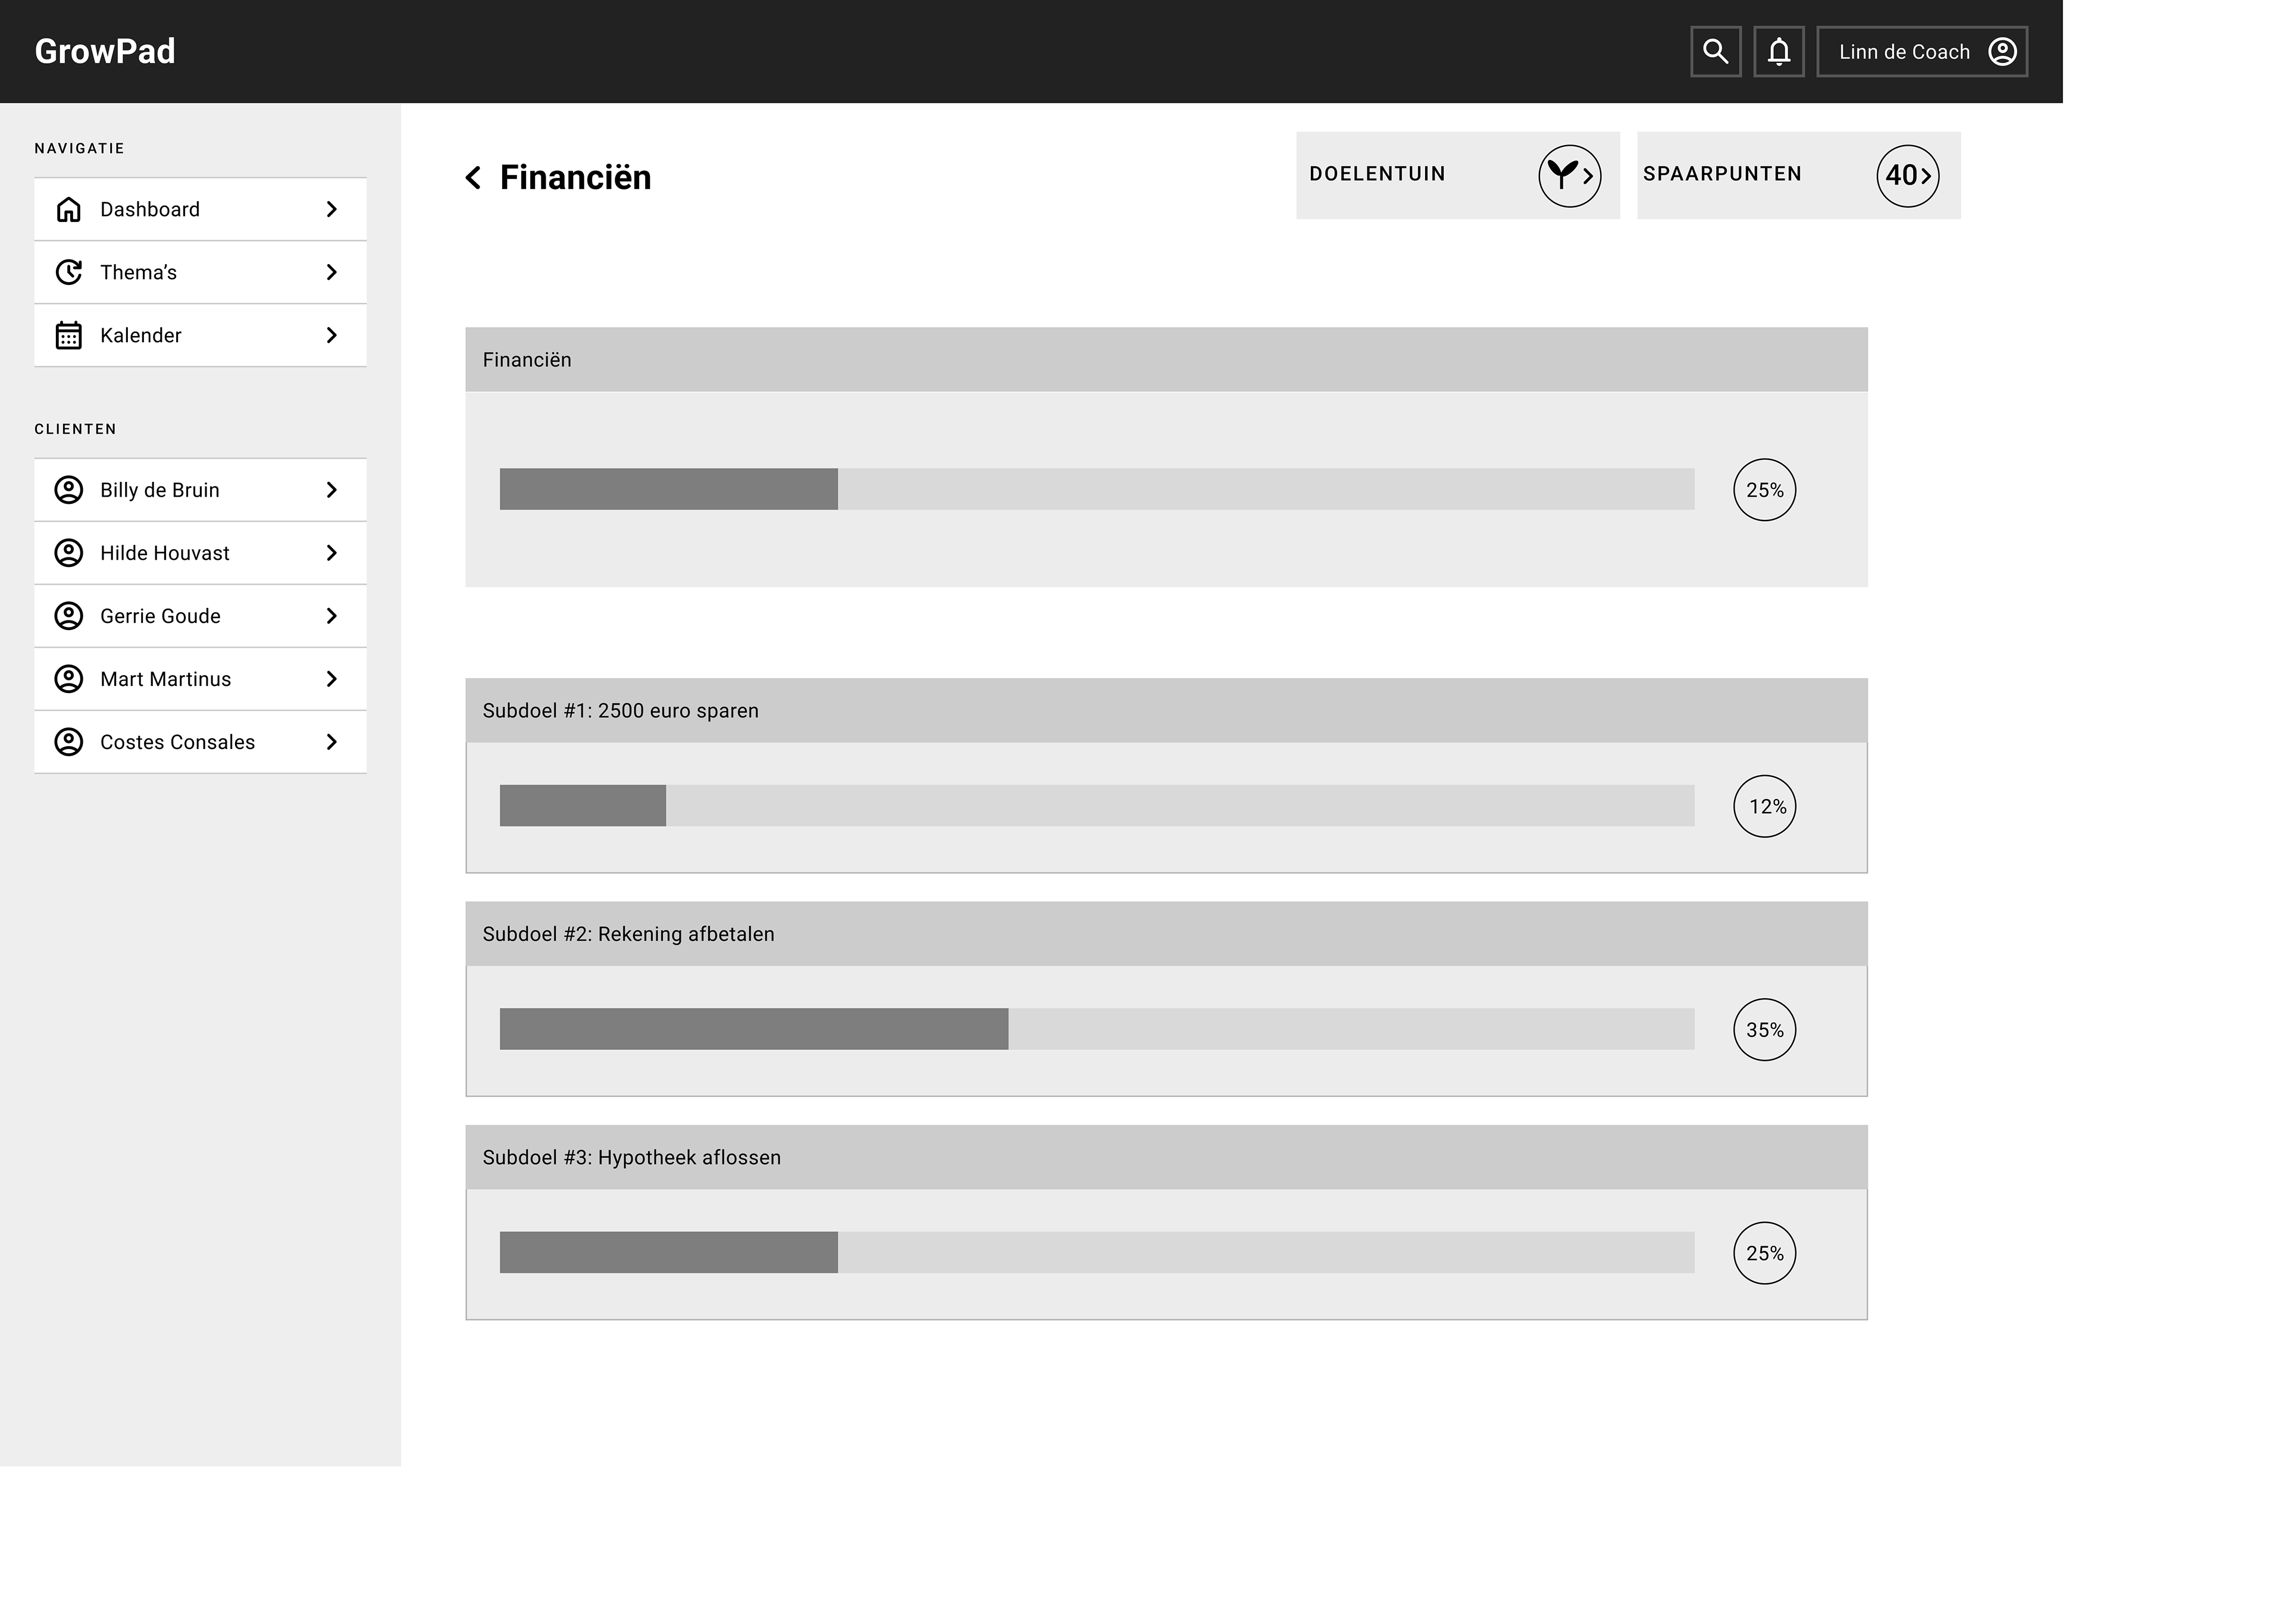Image resolution: width=2285 pixels, height=1624 pixels.
Task: Open Thema's menu item
Action: pyautogui.click(x=200, y=272)
